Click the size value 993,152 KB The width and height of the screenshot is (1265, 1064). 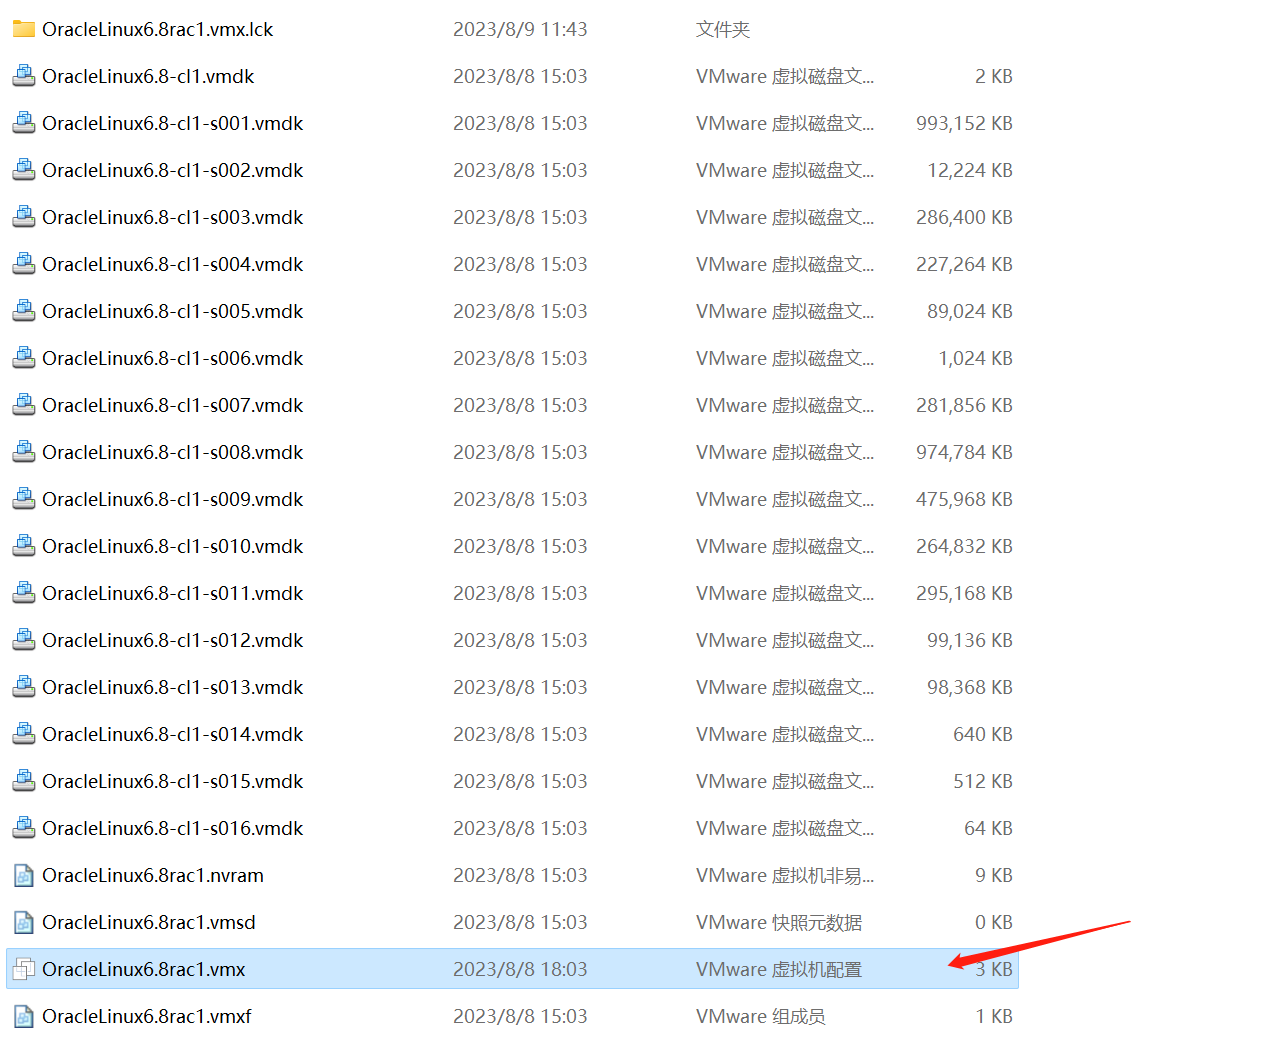pyautogui.click(x=964, y=123)
